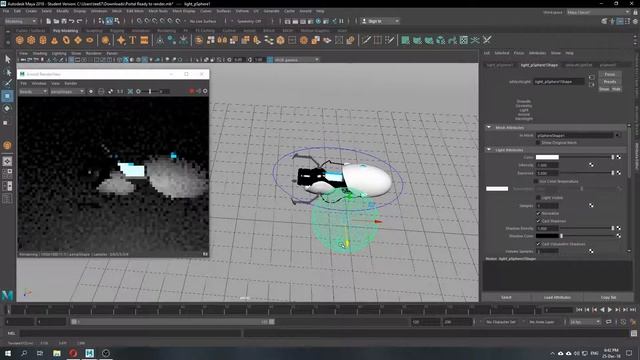Click the first green UV editor shelf icon
Screen dimensions: 640x360
point(405,40)
